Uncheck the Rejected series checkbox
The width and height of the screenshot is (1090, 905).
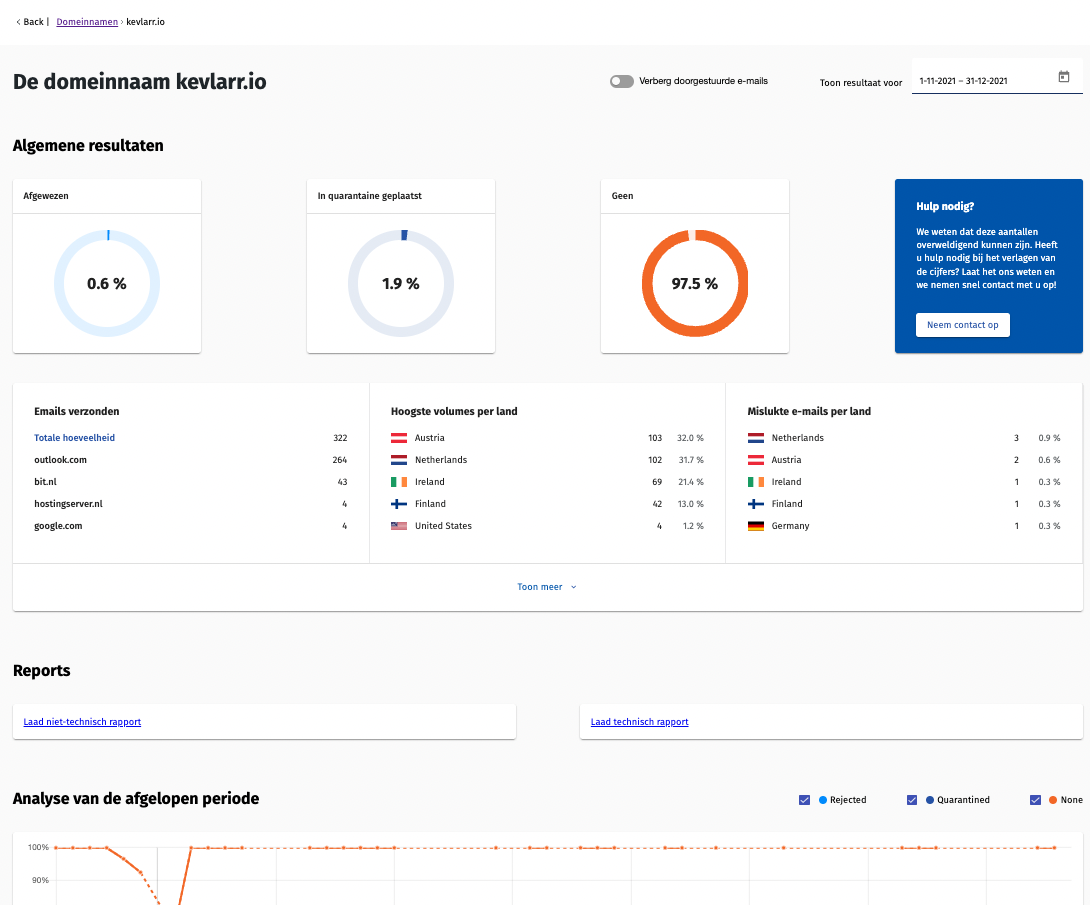805,800
